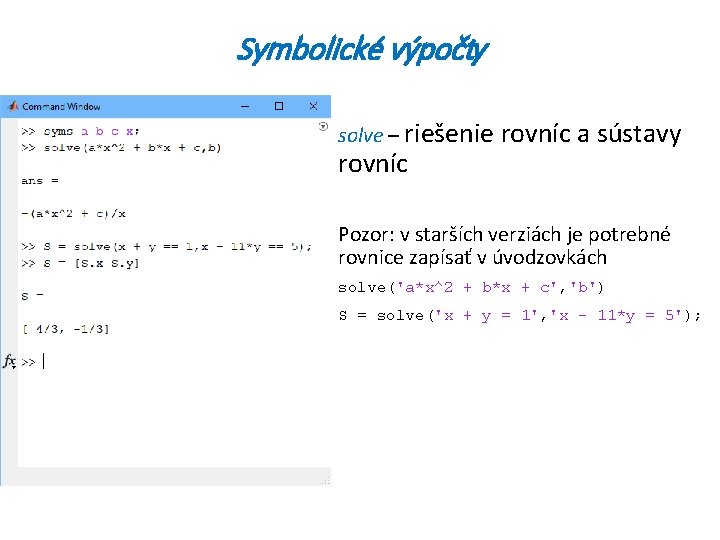The height and width of the screenshot is (540, 720).
Task: Click the italic 'solve' keyword on slide
Action: [360, 135]
